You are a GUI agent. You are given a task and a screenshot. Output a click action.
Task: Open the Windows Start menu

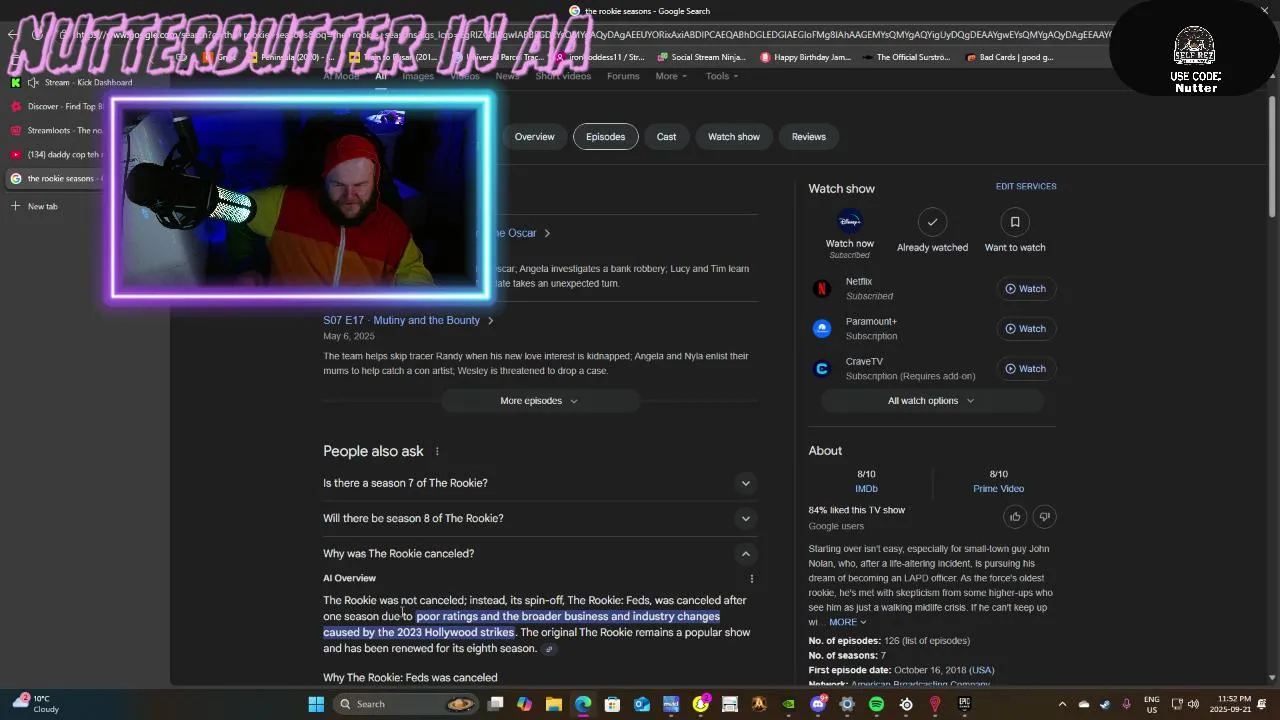(x=316, y=704)
